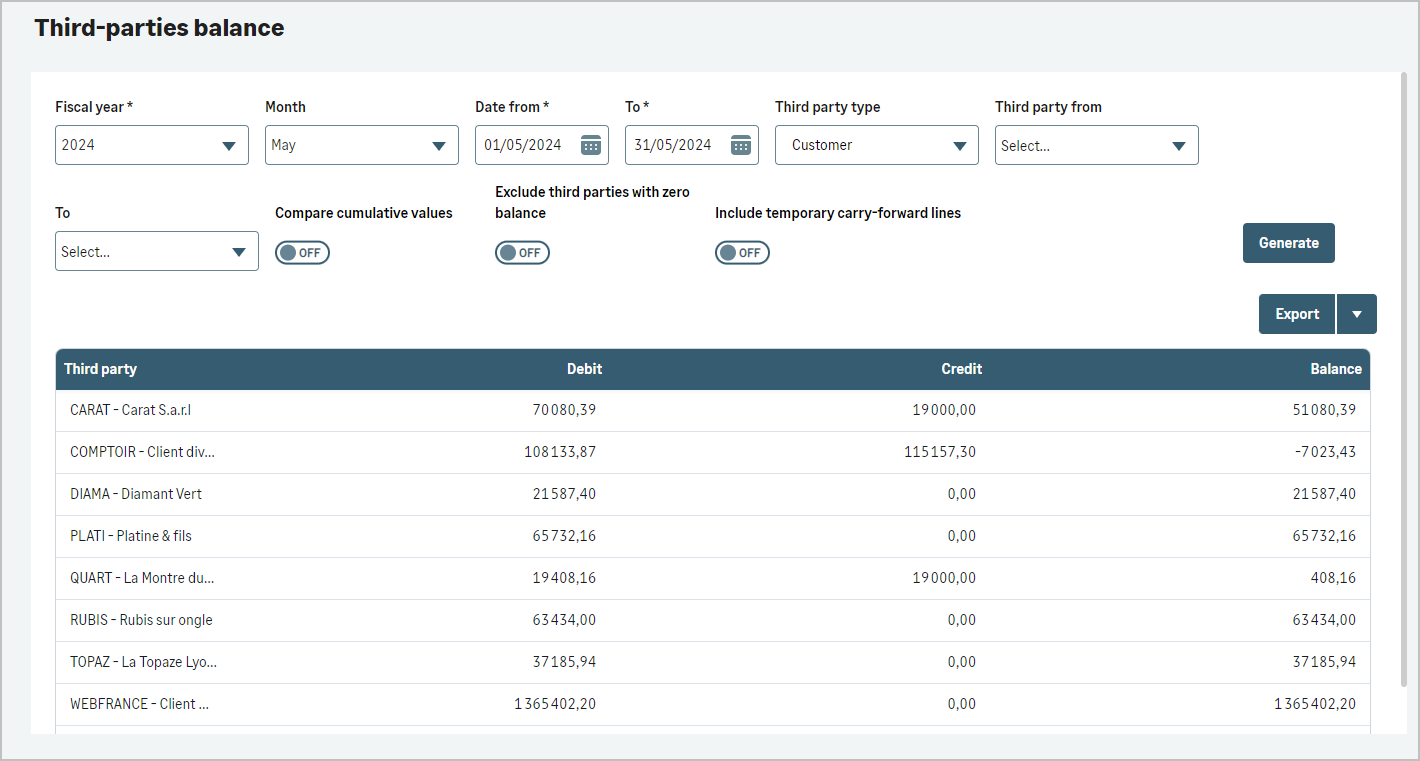Image resolution: width=1420 pixels, height=761 pixels.
Task: Toggle Compare cumulative values switch
Action: point(302,253)
